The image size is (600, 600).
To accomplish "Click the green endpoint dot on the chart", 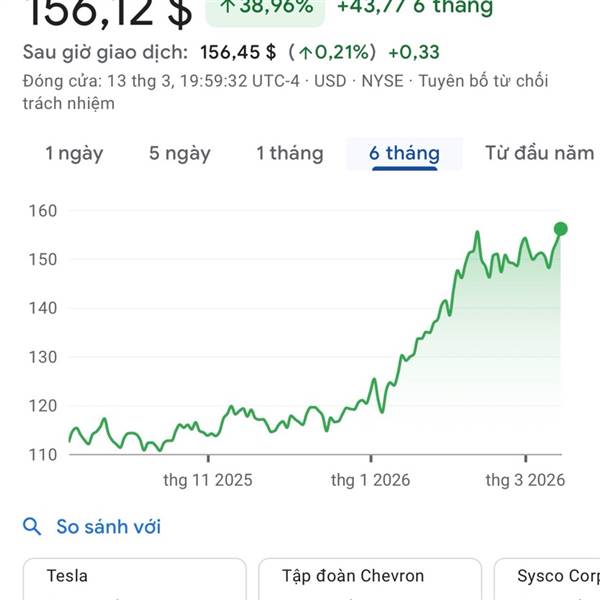I will (x=561, y=229).
